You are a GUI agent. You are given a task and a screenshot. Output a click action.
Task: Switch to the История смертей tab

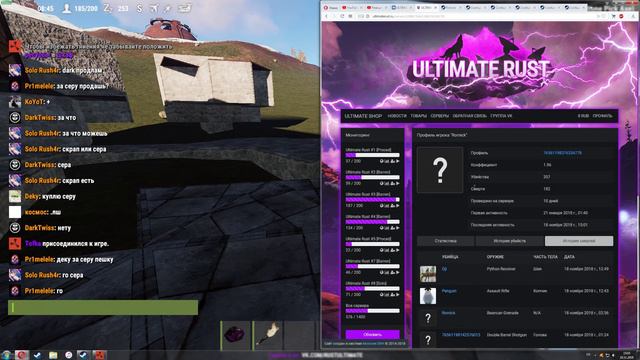click(579, 241)
